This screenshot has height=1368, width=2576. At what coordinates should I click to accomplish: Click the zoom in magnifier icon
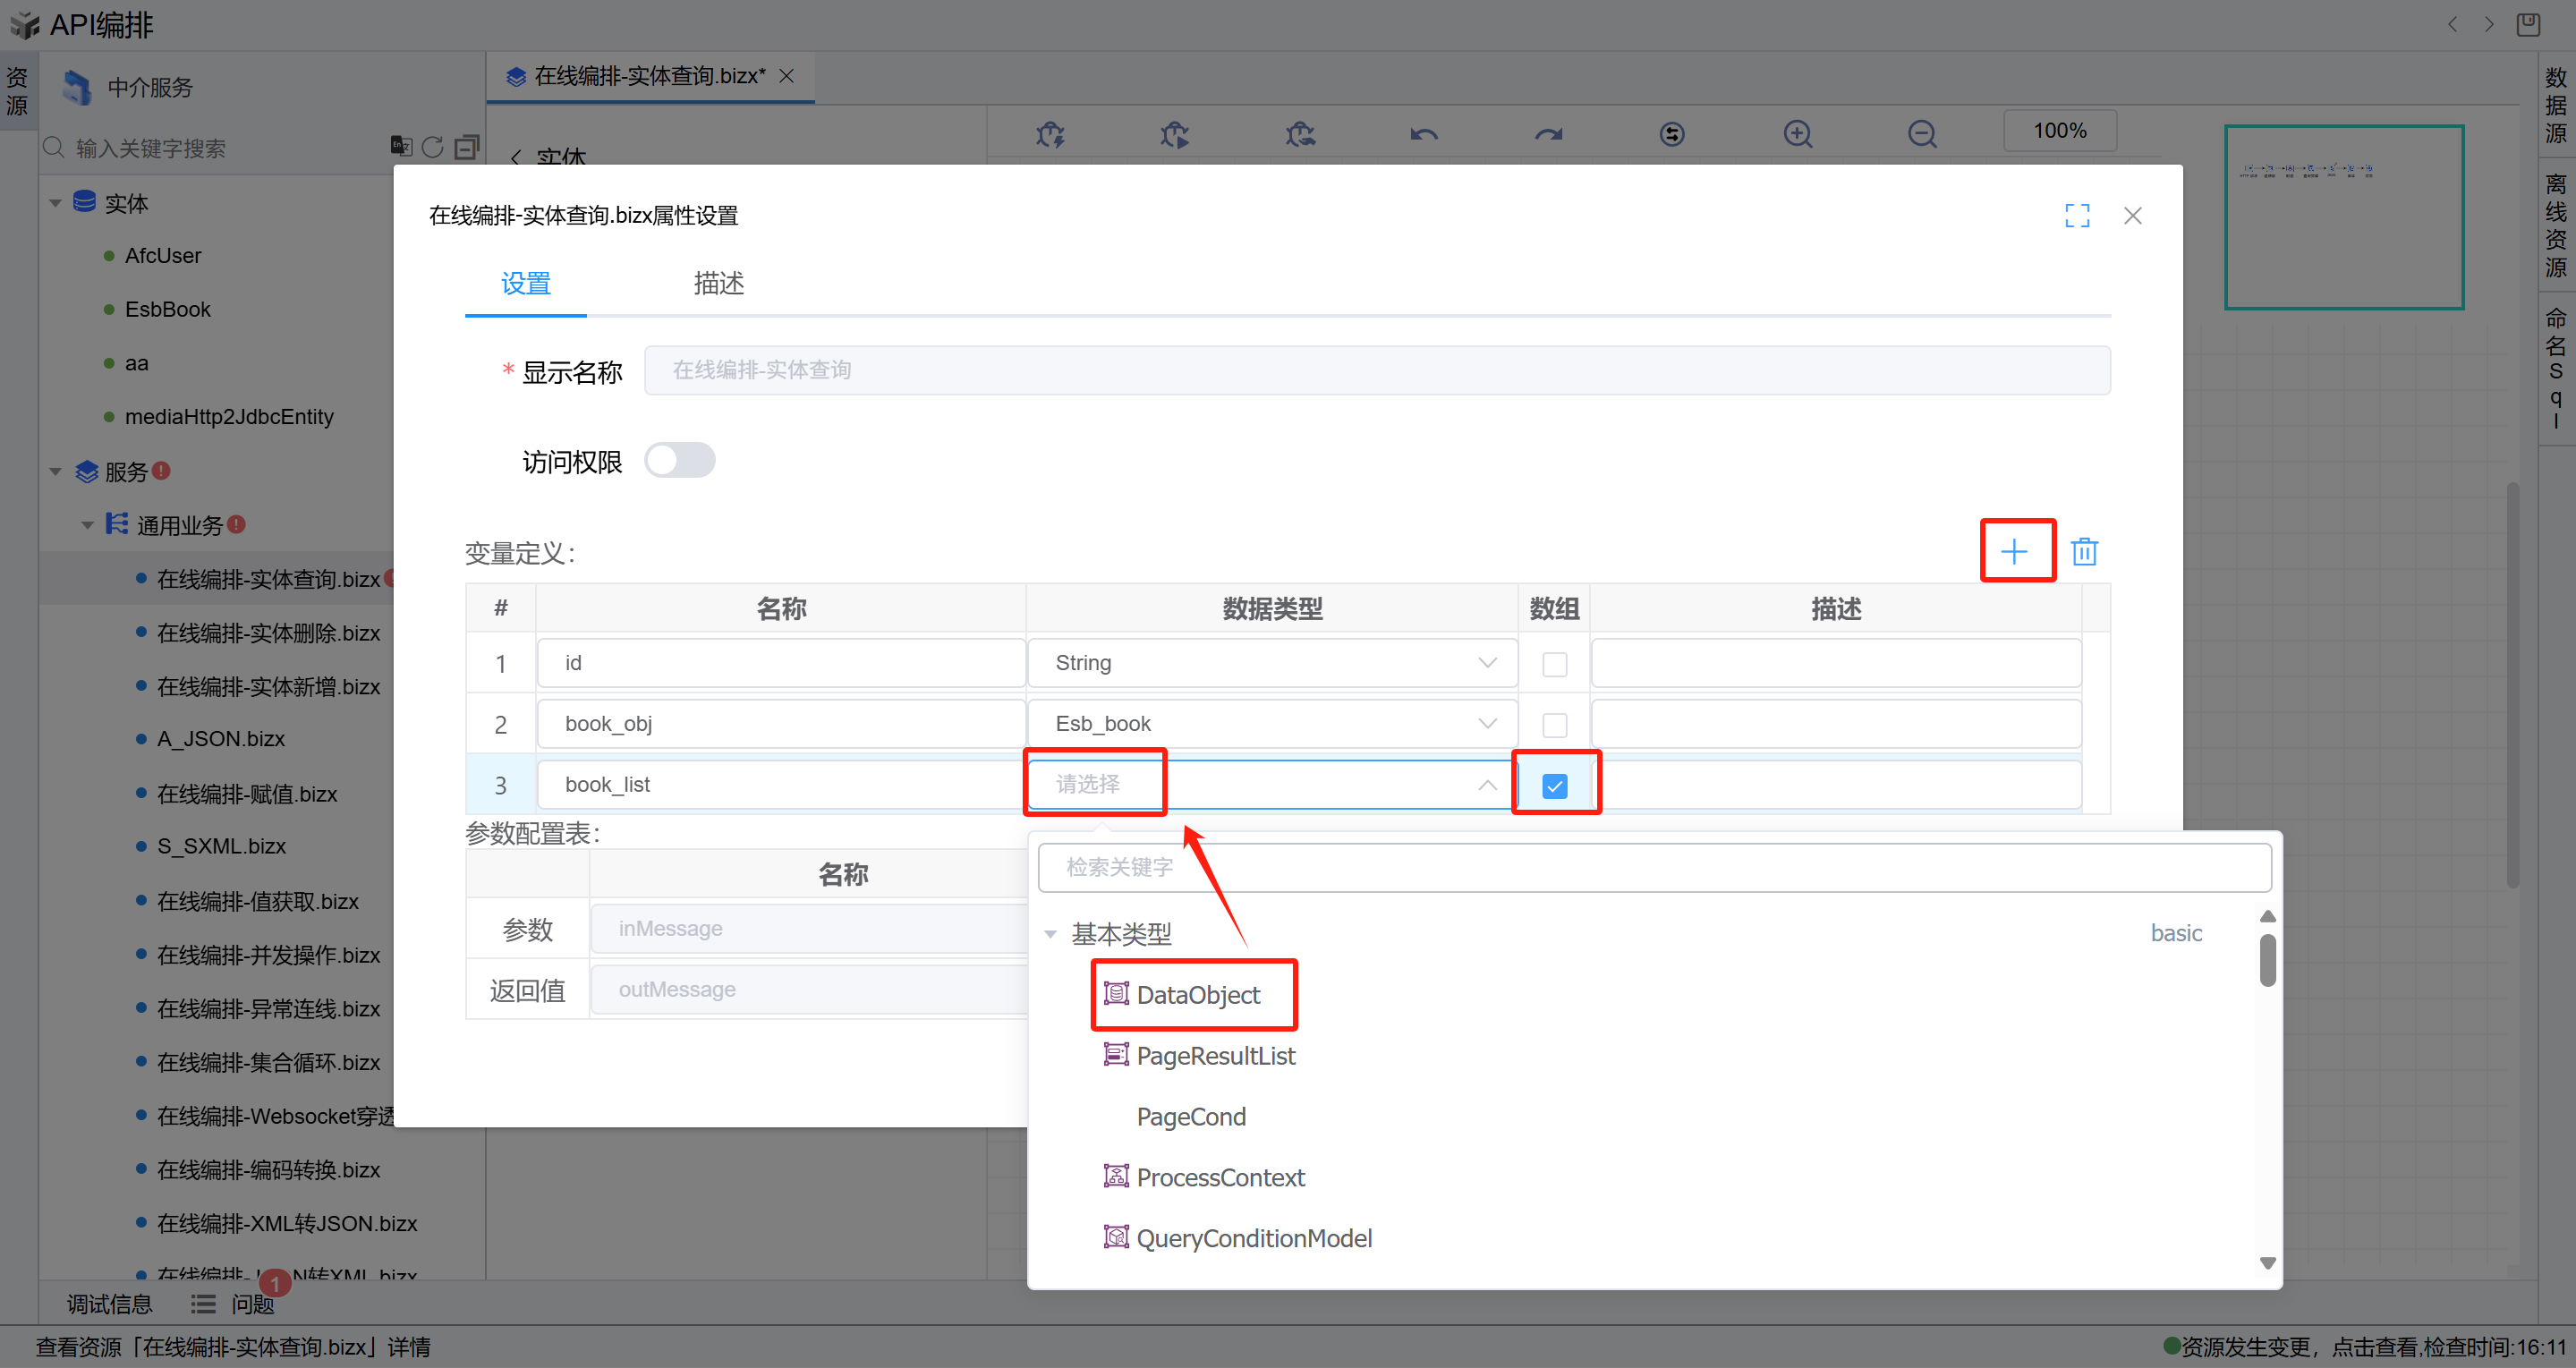[1797, 133]
